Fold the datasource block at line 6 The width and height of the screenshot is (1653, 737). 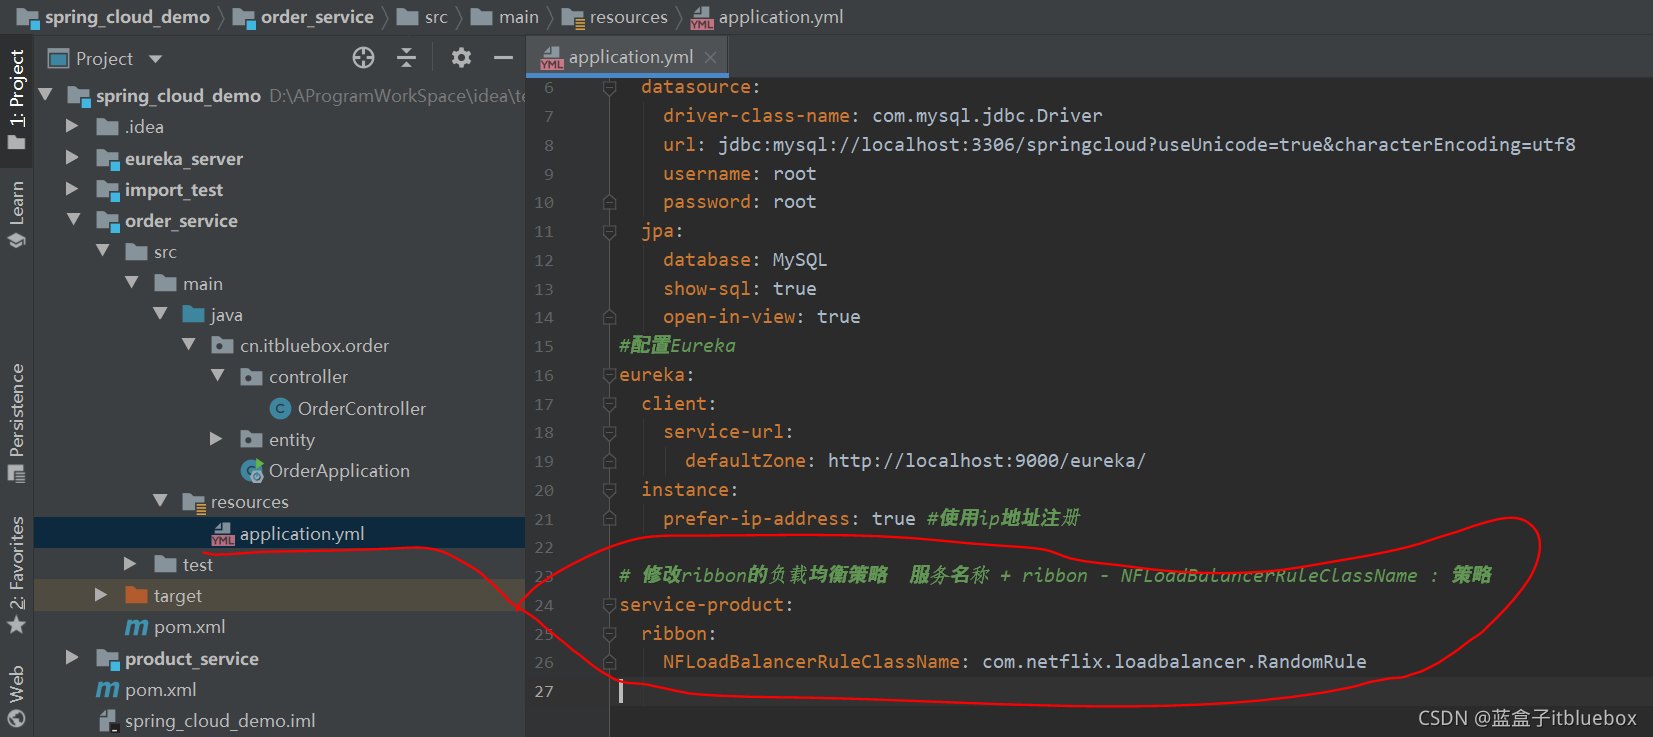click(x=609, y=88)
